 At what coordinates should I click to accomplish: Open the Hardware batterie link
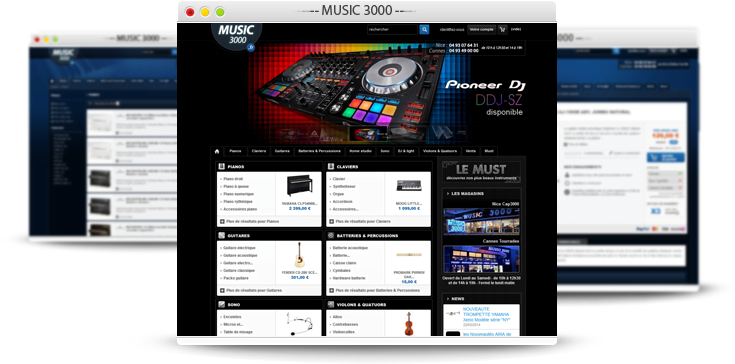pyautogui.click(x=349, y=278)
